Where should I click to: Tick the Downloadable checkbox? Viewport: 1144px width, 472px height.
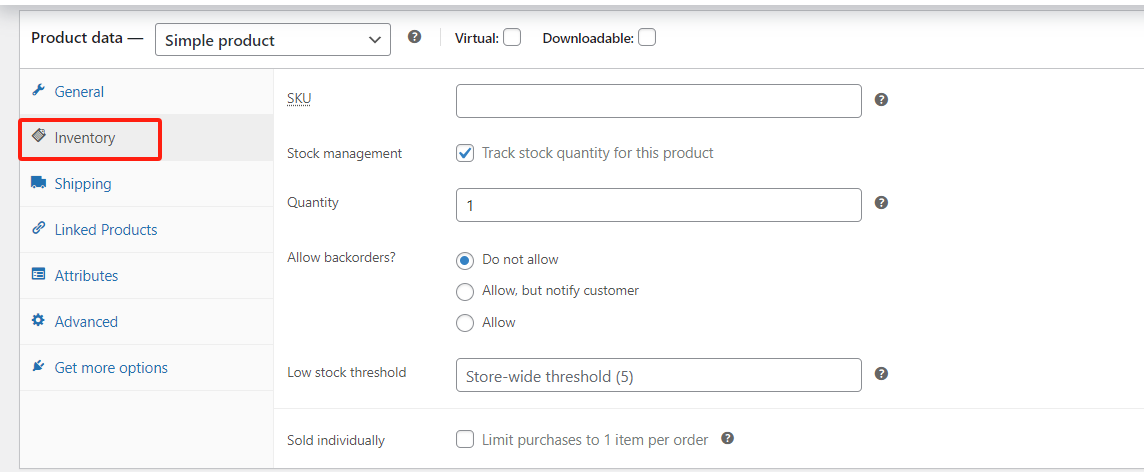coord(647,38)
